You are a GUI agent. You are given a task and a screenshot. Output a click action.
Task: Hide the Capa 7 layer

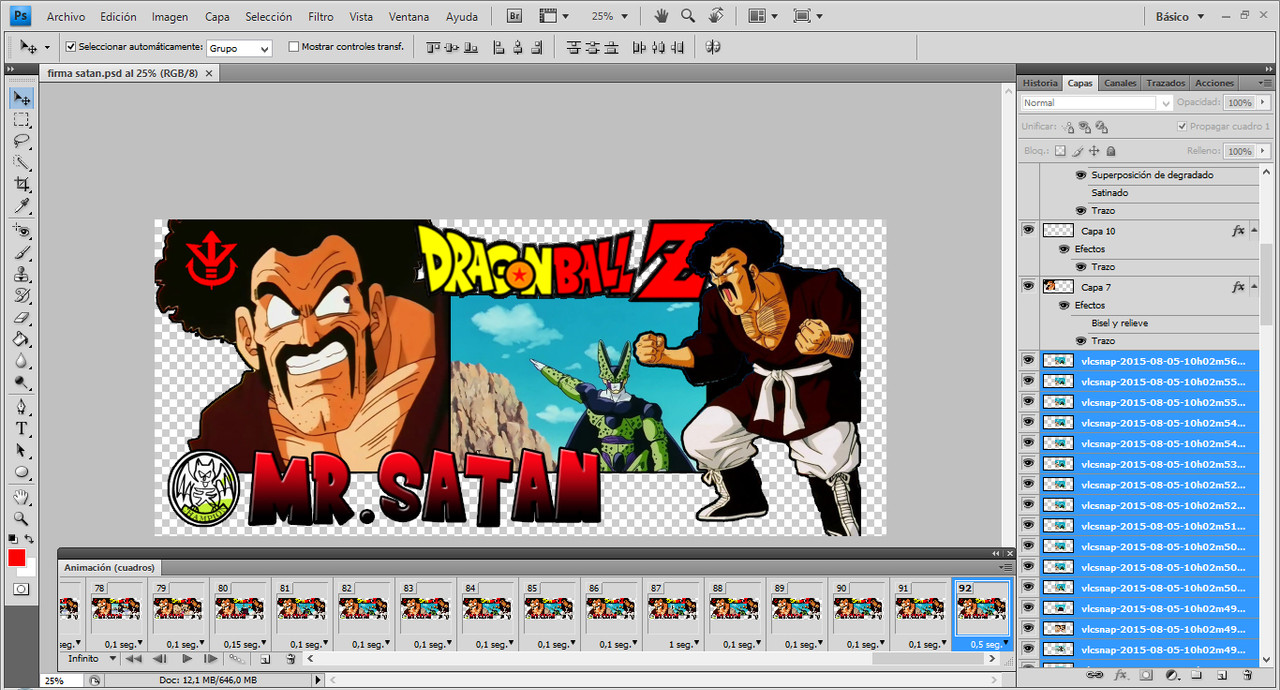(1028, 286)
